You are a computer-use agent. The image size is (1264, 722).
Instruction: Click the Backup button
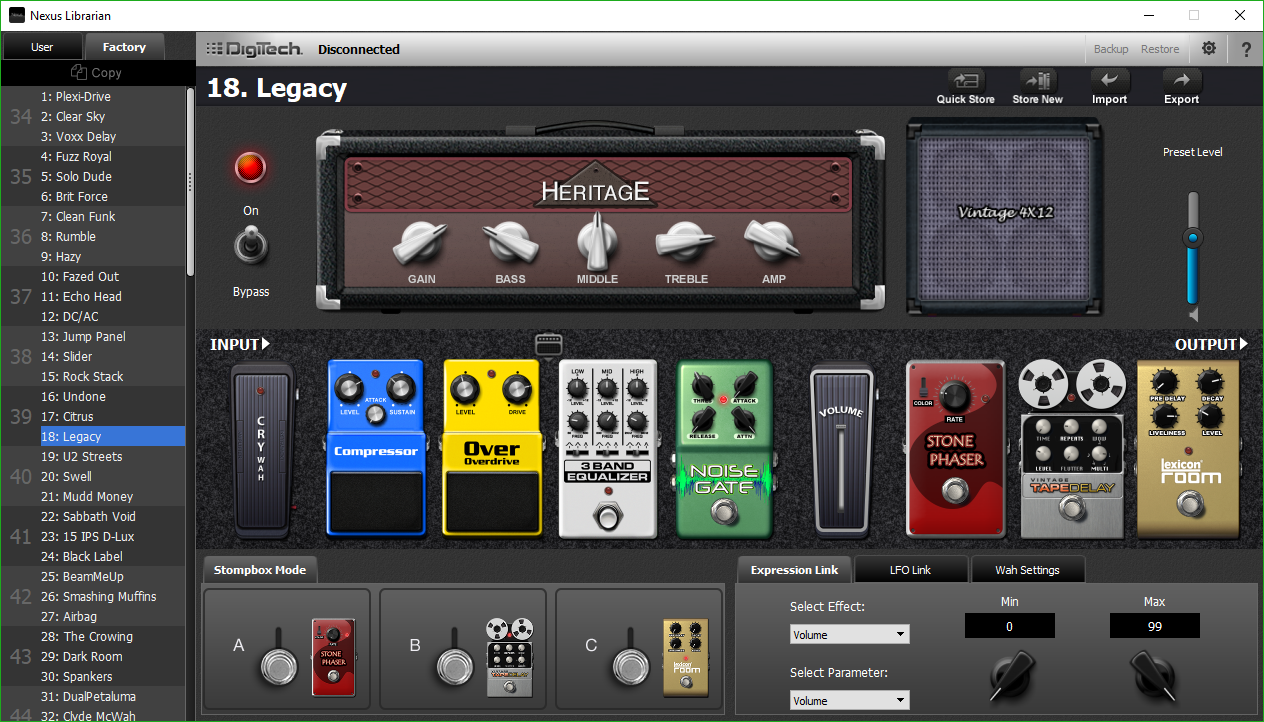(x=1111, y=49)
